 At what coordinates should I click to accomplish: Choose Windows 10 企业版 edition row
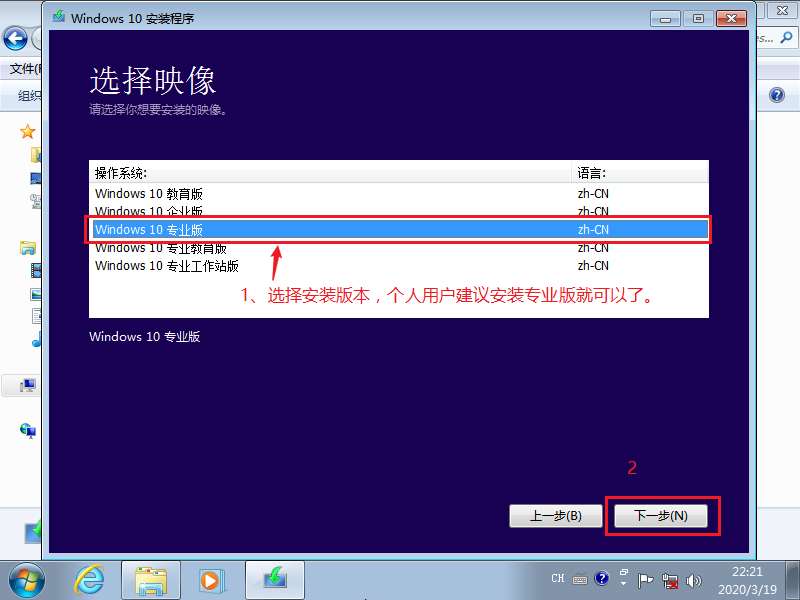tap(149, 212)
